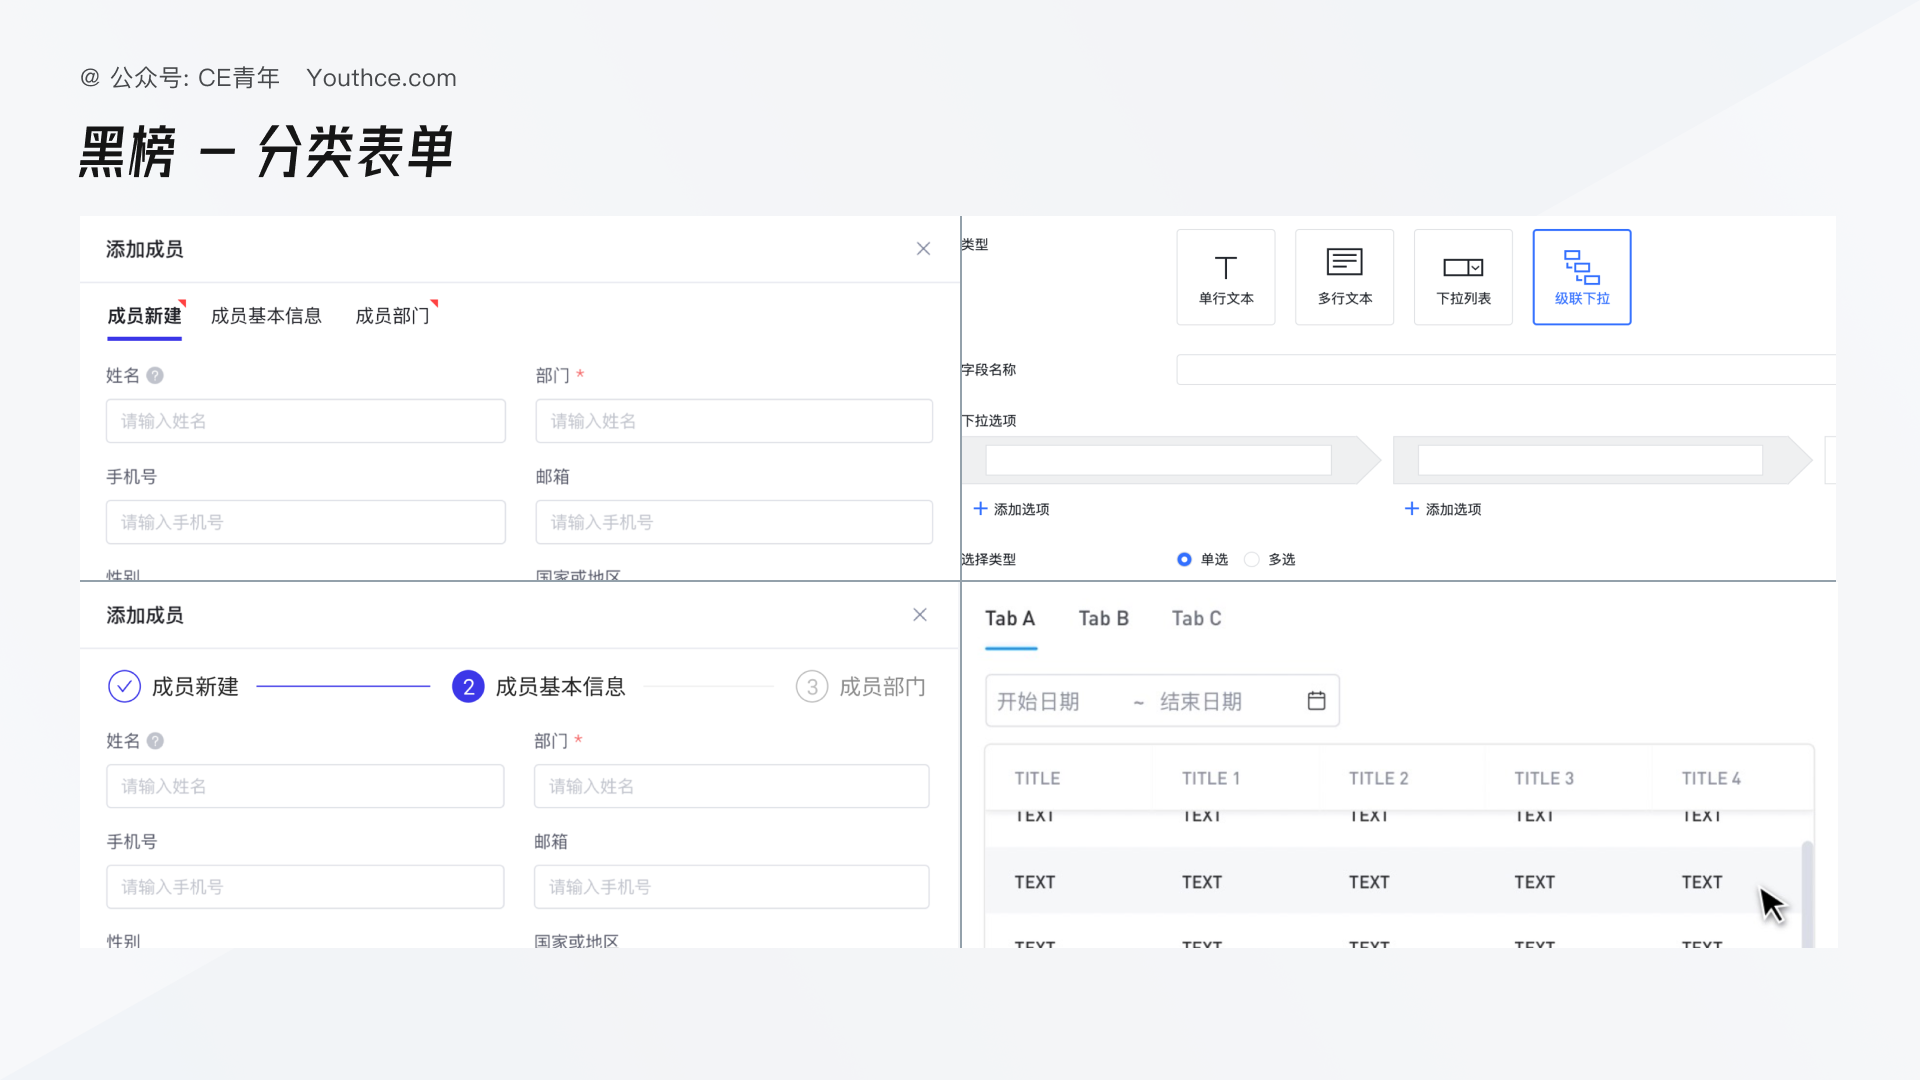Click the 结束日期 date field

point(1201,701)
